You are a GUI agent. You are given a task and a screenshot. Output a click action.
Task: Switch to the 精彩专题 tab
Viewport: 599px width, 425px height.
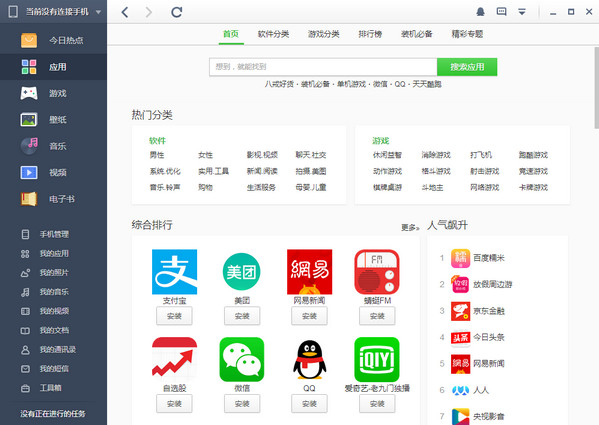coord(467,34)
